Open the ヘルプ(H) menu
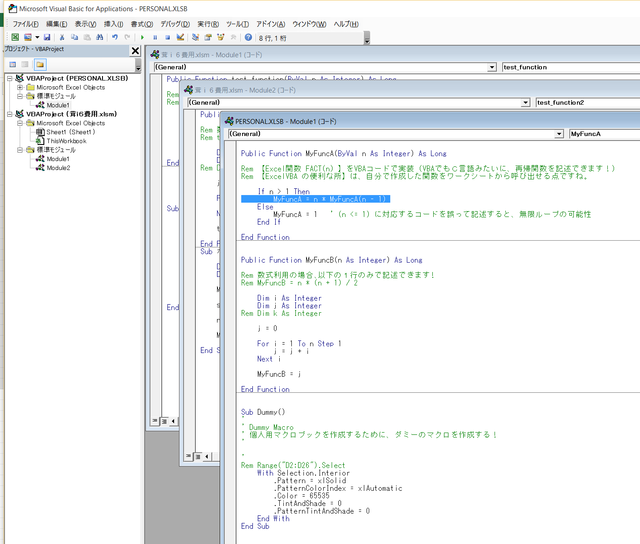 (346, 24)
